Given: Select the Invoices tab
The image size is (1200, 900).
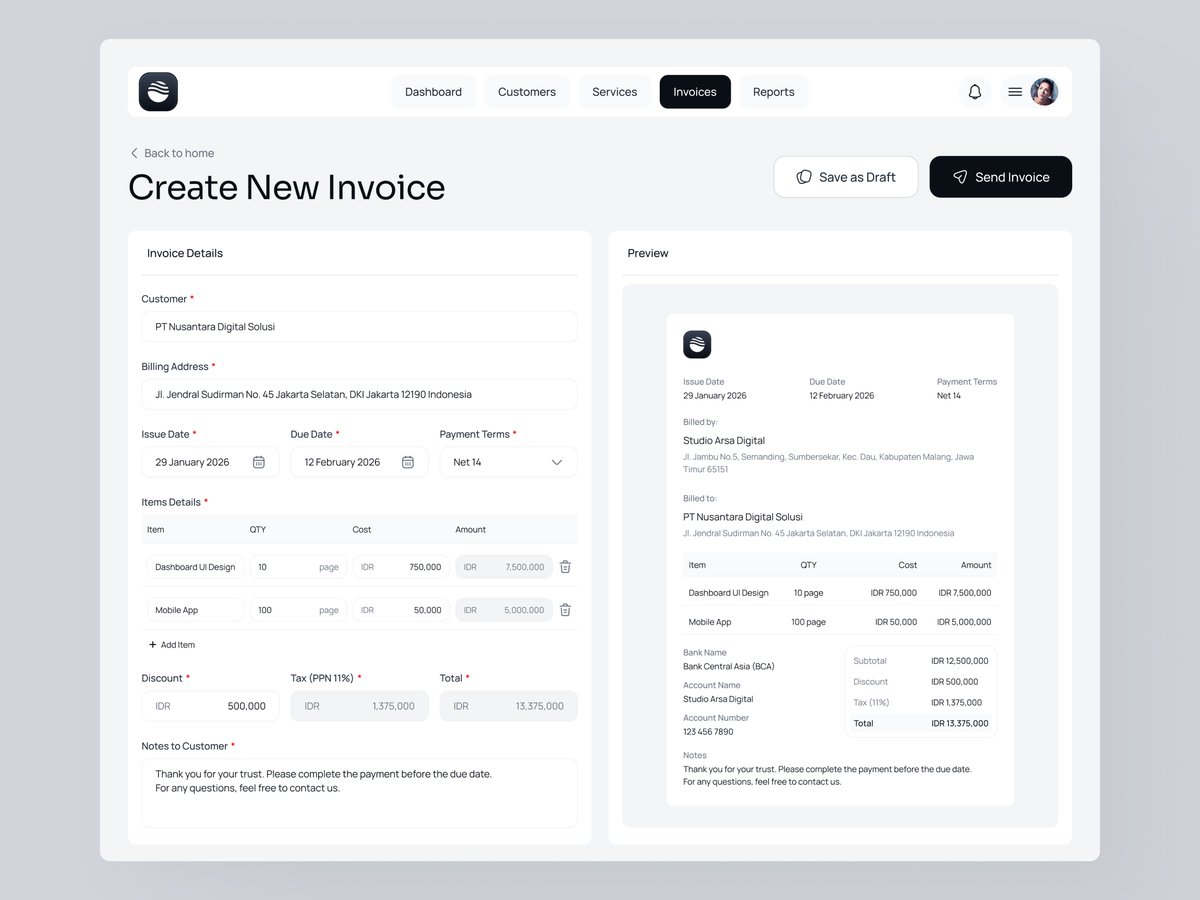Looking at the screenshot, I should pos(695,92).
